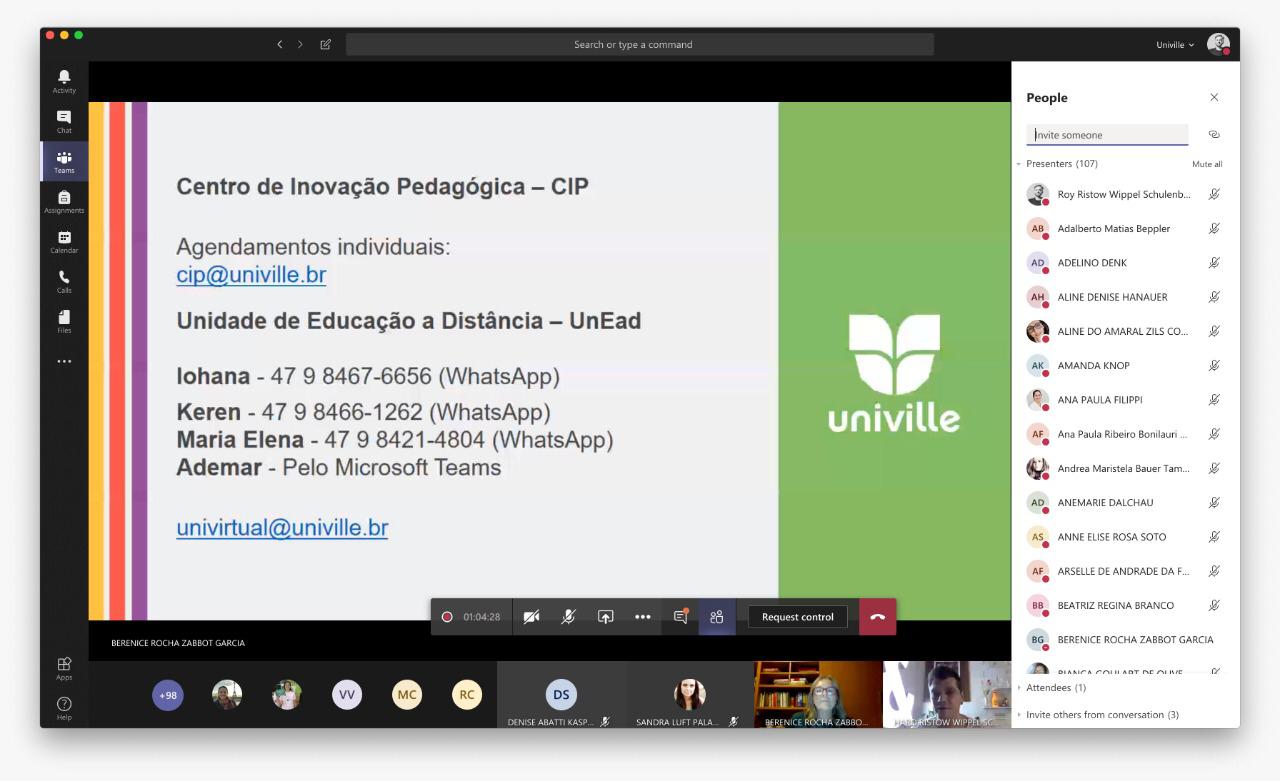Select Denise Abatti participant tile

pyautogui.click(x=561, y=695)
